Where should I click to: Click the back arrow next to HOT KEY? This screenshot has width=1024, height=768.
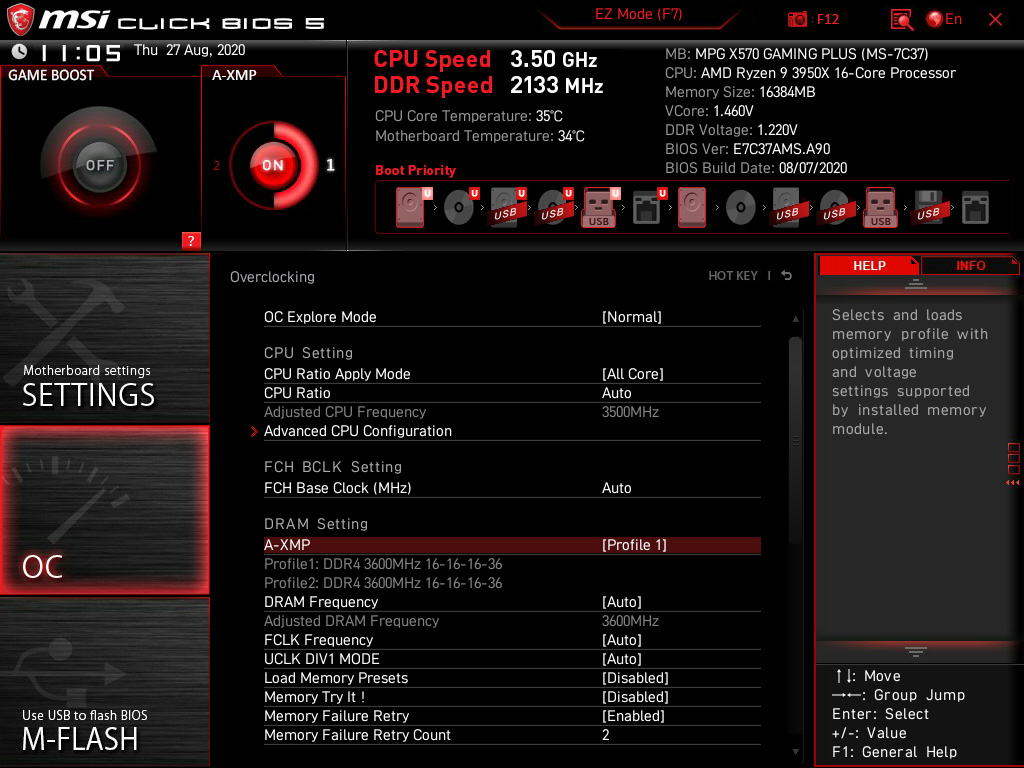[x=786, y=276]
